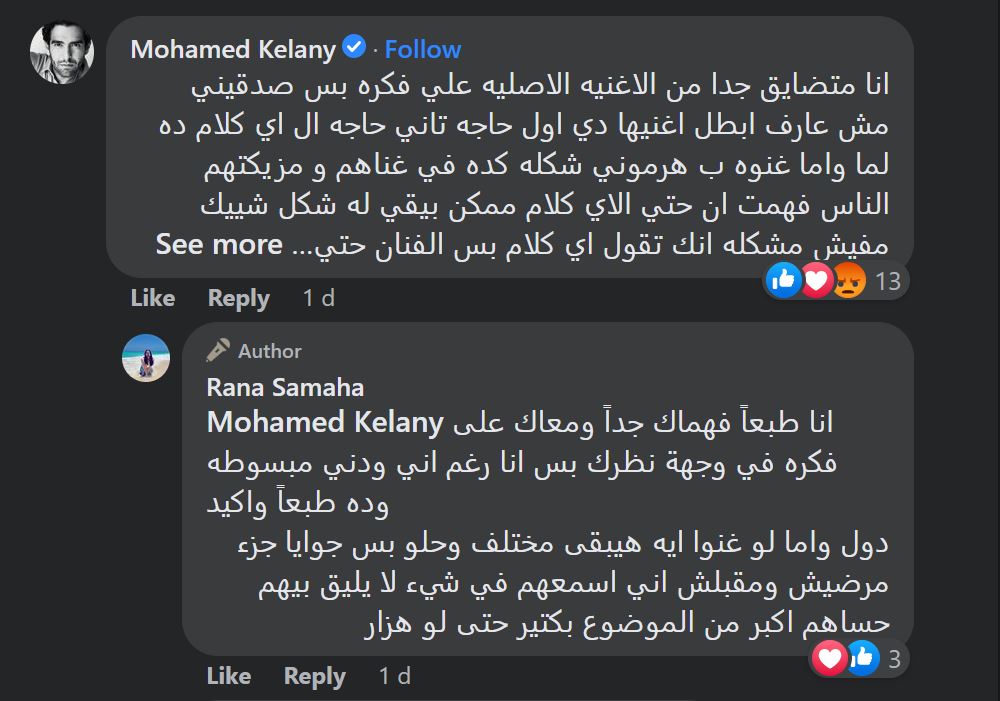This screenshot has width=1000, height=701.
Task: Click the angry face reaction on Kelany's comment
Action: pyautogui.click(x=848, y=282)
